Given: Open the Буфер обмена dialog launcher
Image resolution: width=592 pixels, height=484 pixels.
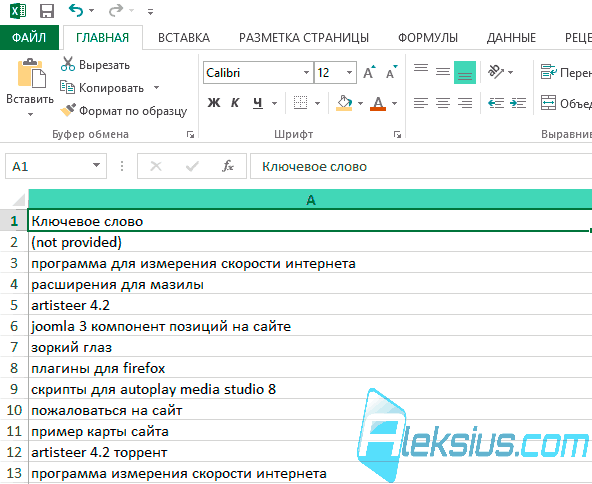Looking at the screenshot, I should (x=190, y=134).
